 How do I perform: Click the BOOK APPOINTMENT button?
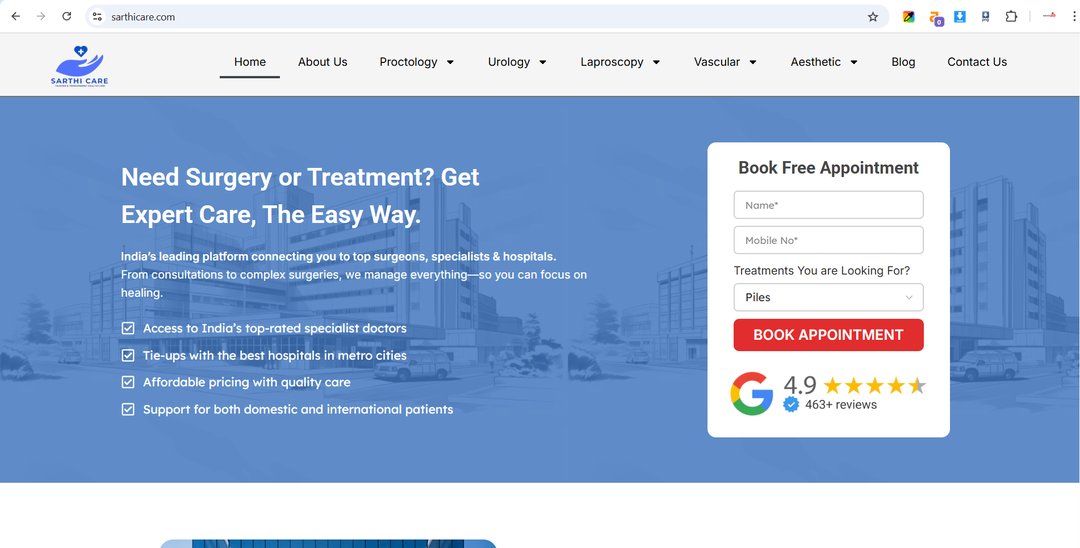[828, 335]
